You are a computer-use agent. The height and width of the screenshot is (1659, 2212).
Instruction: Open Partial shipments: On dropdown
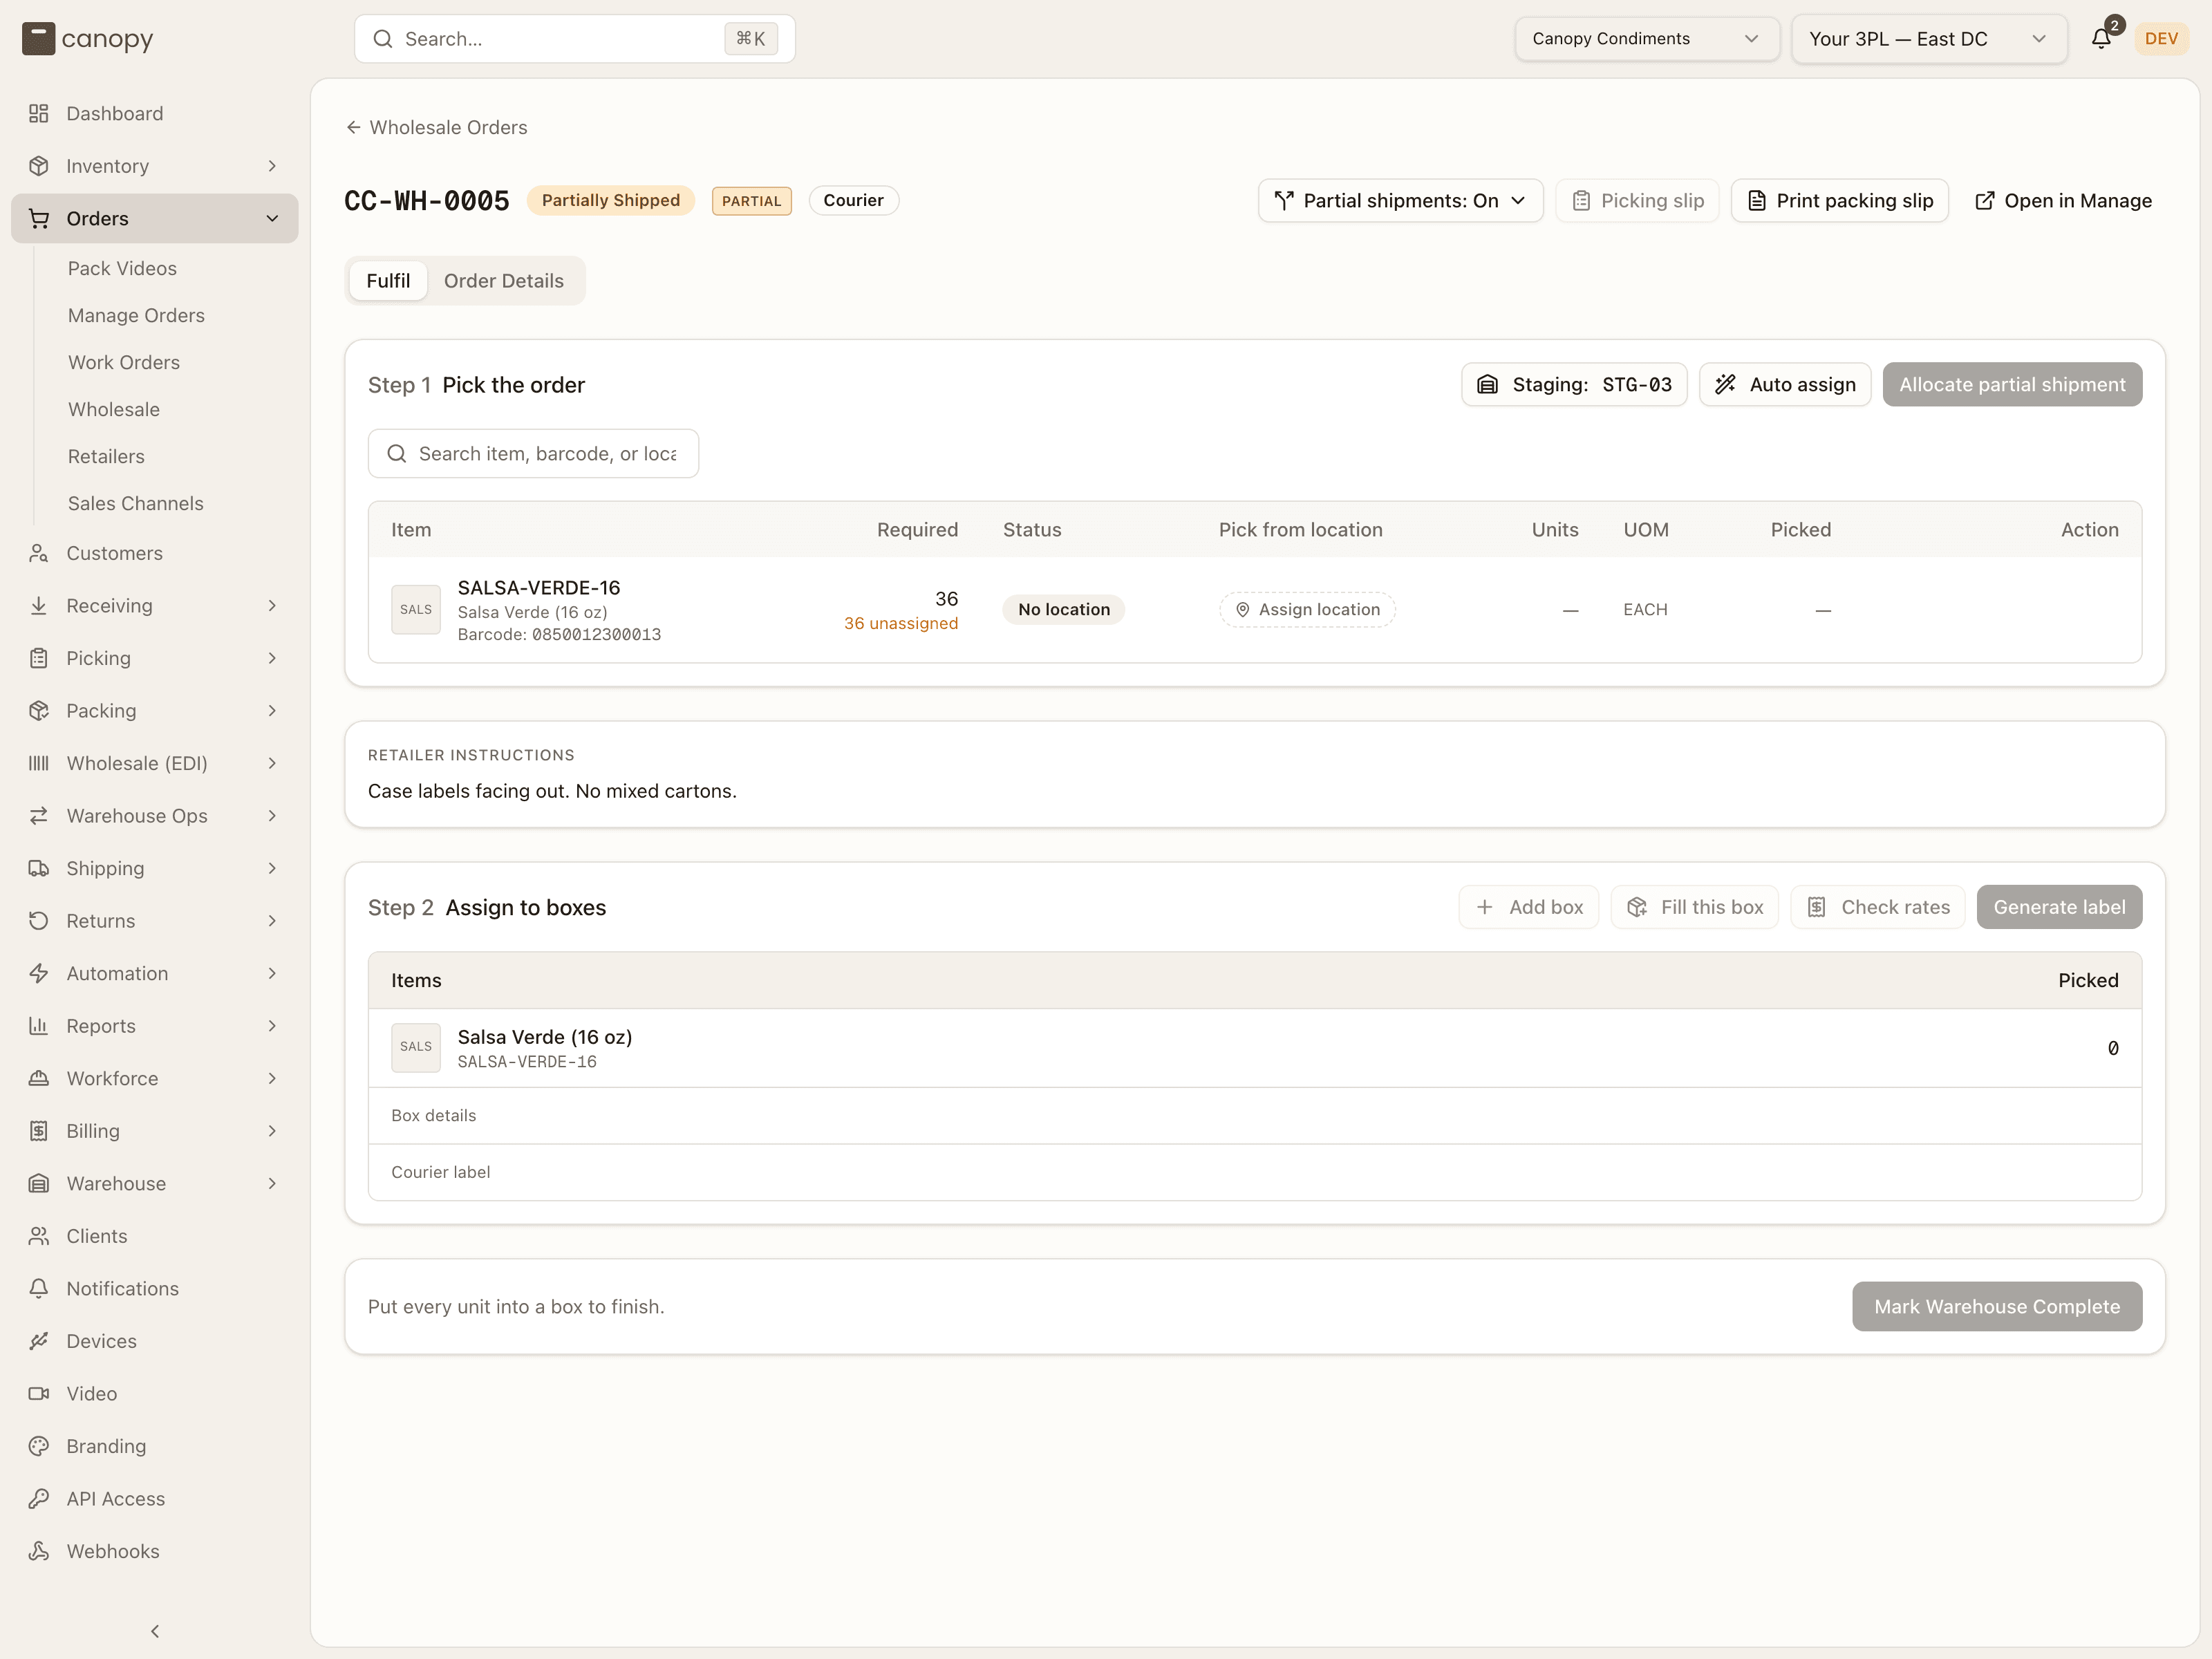coord(1400,201)
